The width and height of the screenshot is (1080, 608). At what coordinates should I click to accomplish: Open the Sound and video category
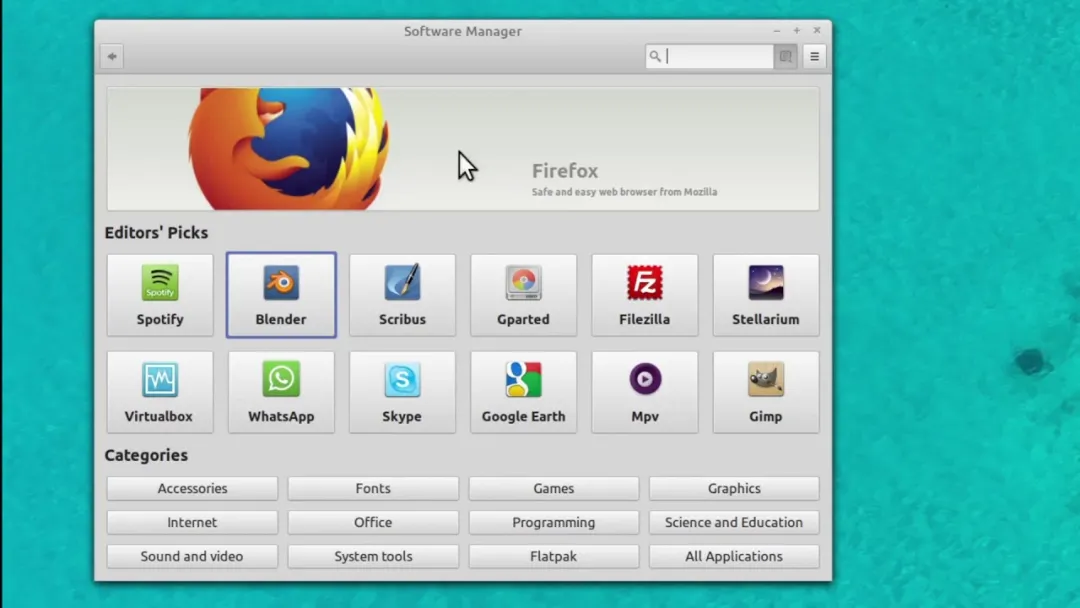[x=192, y=556]
